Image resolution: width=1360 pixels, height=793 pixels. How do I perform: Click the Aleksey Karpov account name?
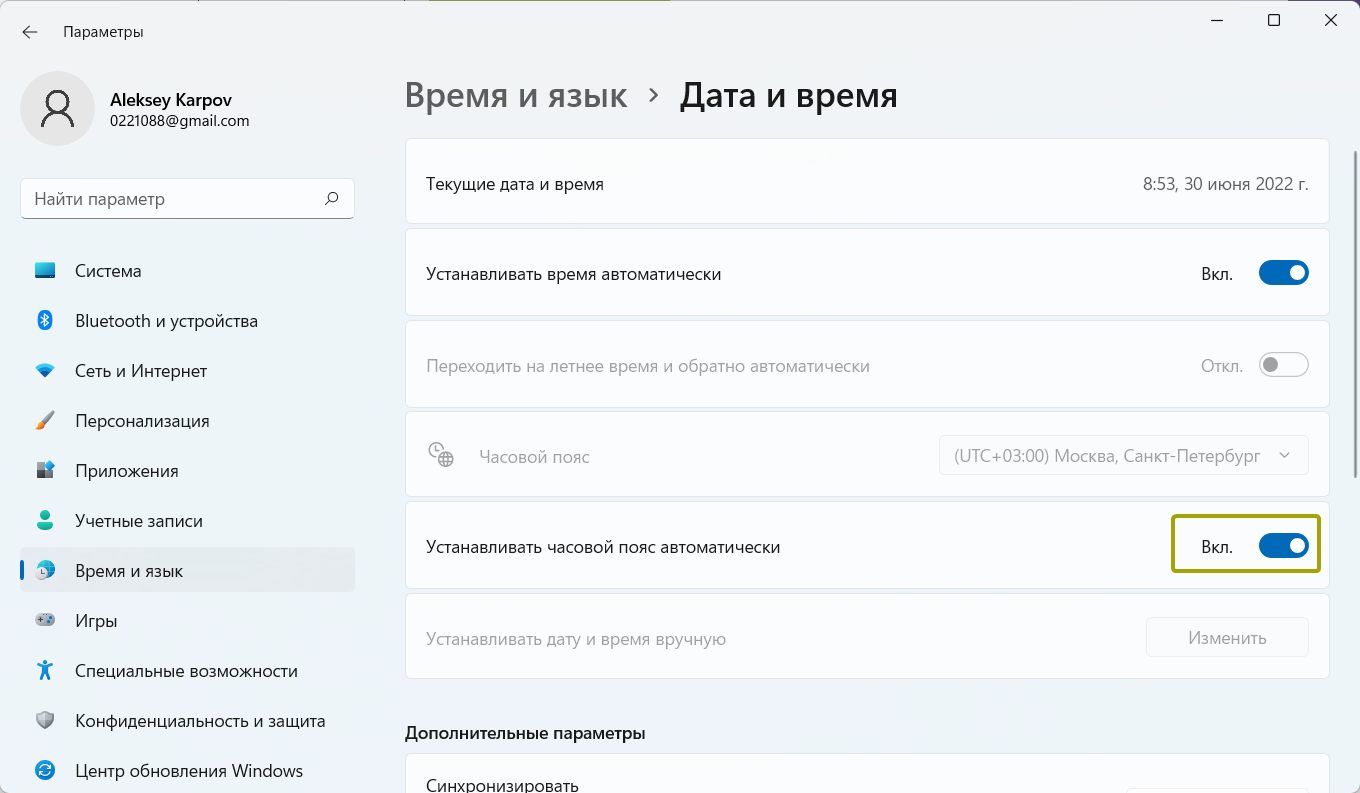[x=171, y=100]
